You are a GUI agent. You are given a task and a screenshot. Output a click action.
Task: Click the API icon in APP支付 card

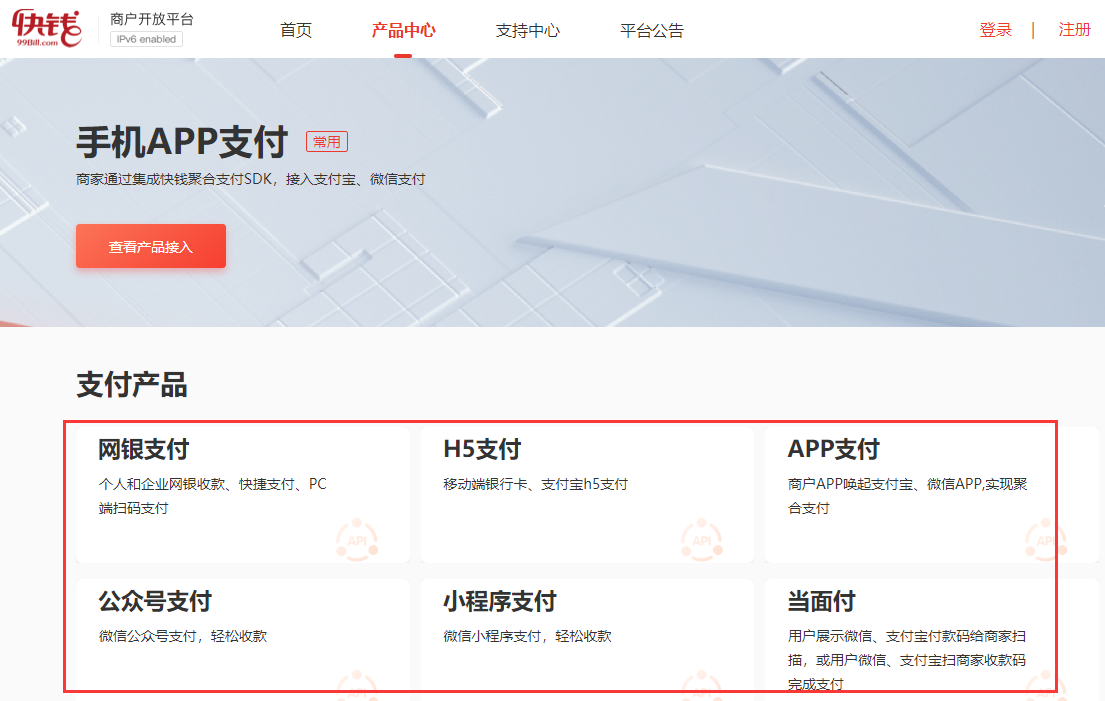coord(1046,540)
